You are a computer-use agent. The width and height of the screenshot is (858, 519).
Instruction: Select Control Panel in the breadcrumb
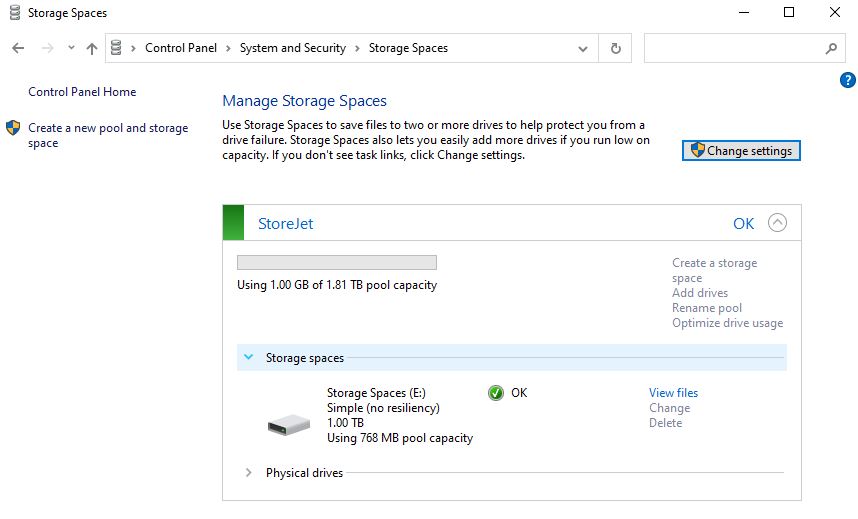[x=181, y=48]
